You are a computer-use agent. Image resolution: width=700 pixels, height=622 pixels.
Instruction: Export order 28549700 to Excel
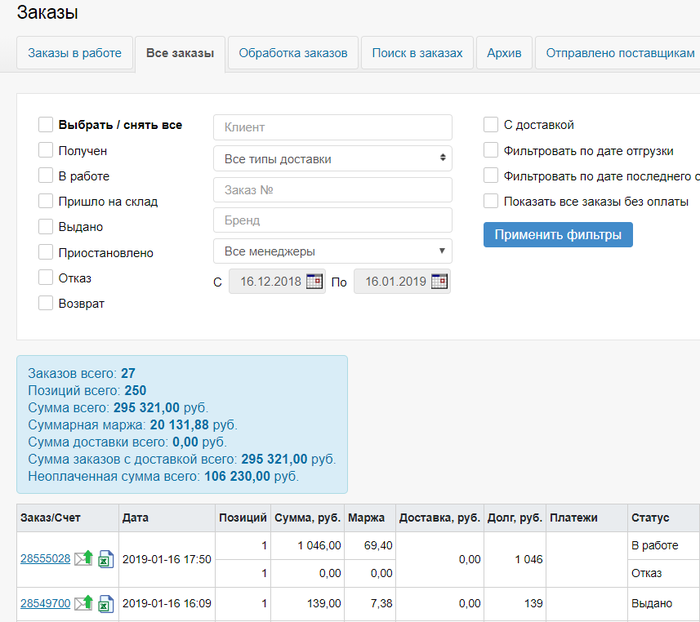click(106, 603)
